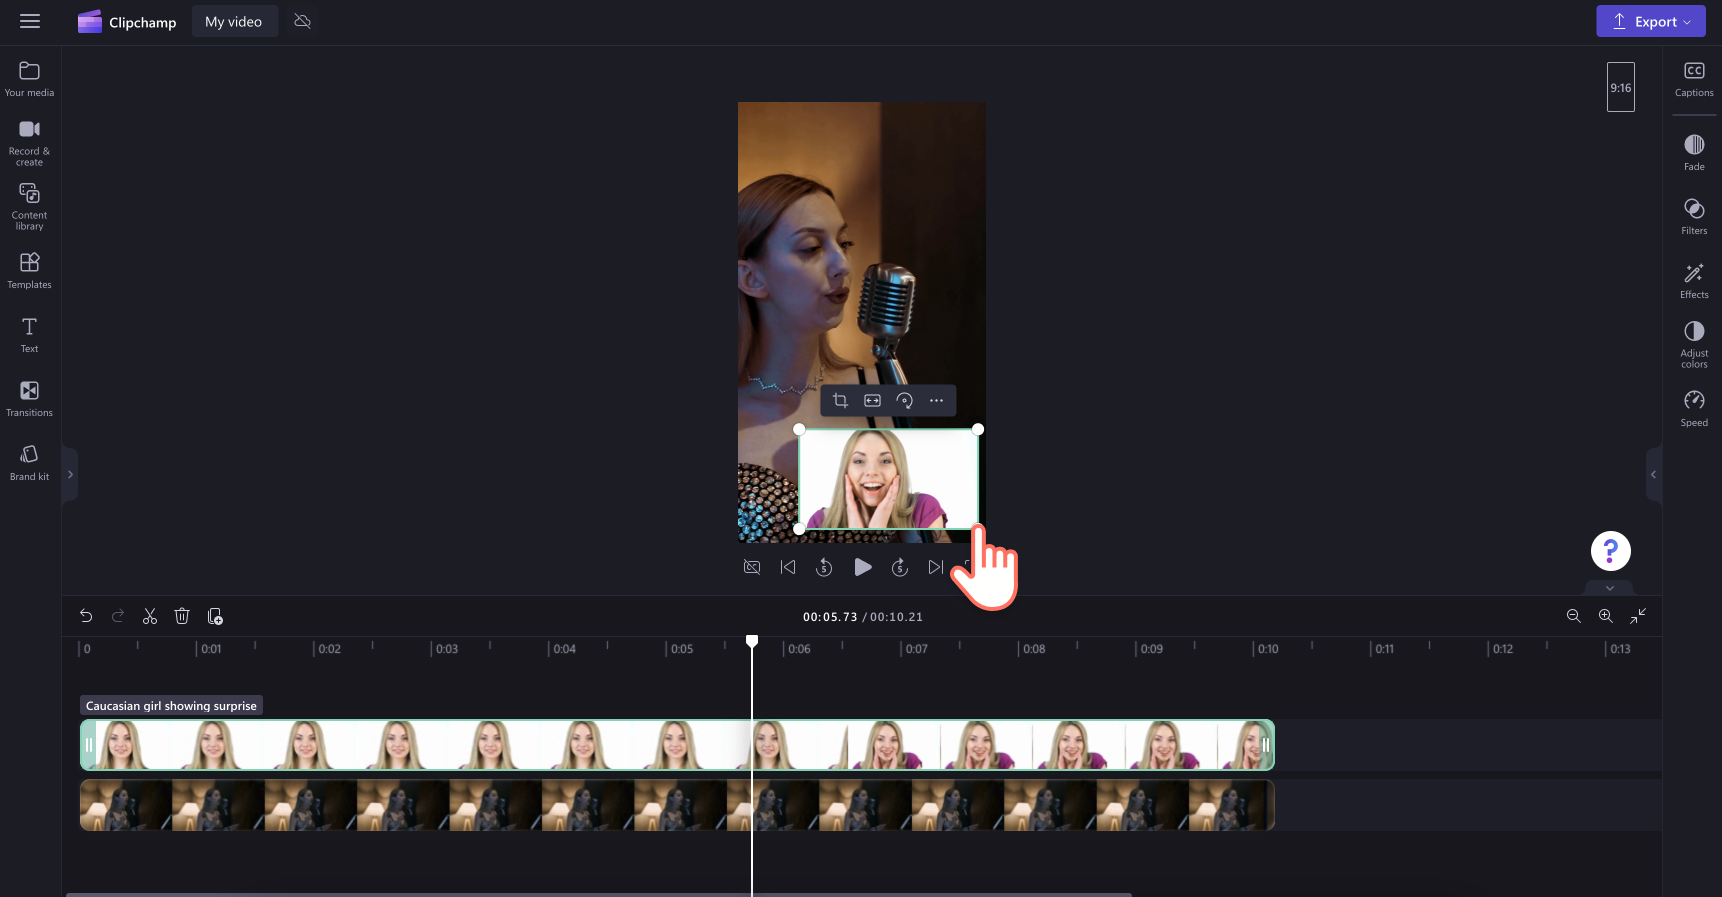Click left trim handle of surprise clip
This screenshot has width=1722, height=897.
88,745
